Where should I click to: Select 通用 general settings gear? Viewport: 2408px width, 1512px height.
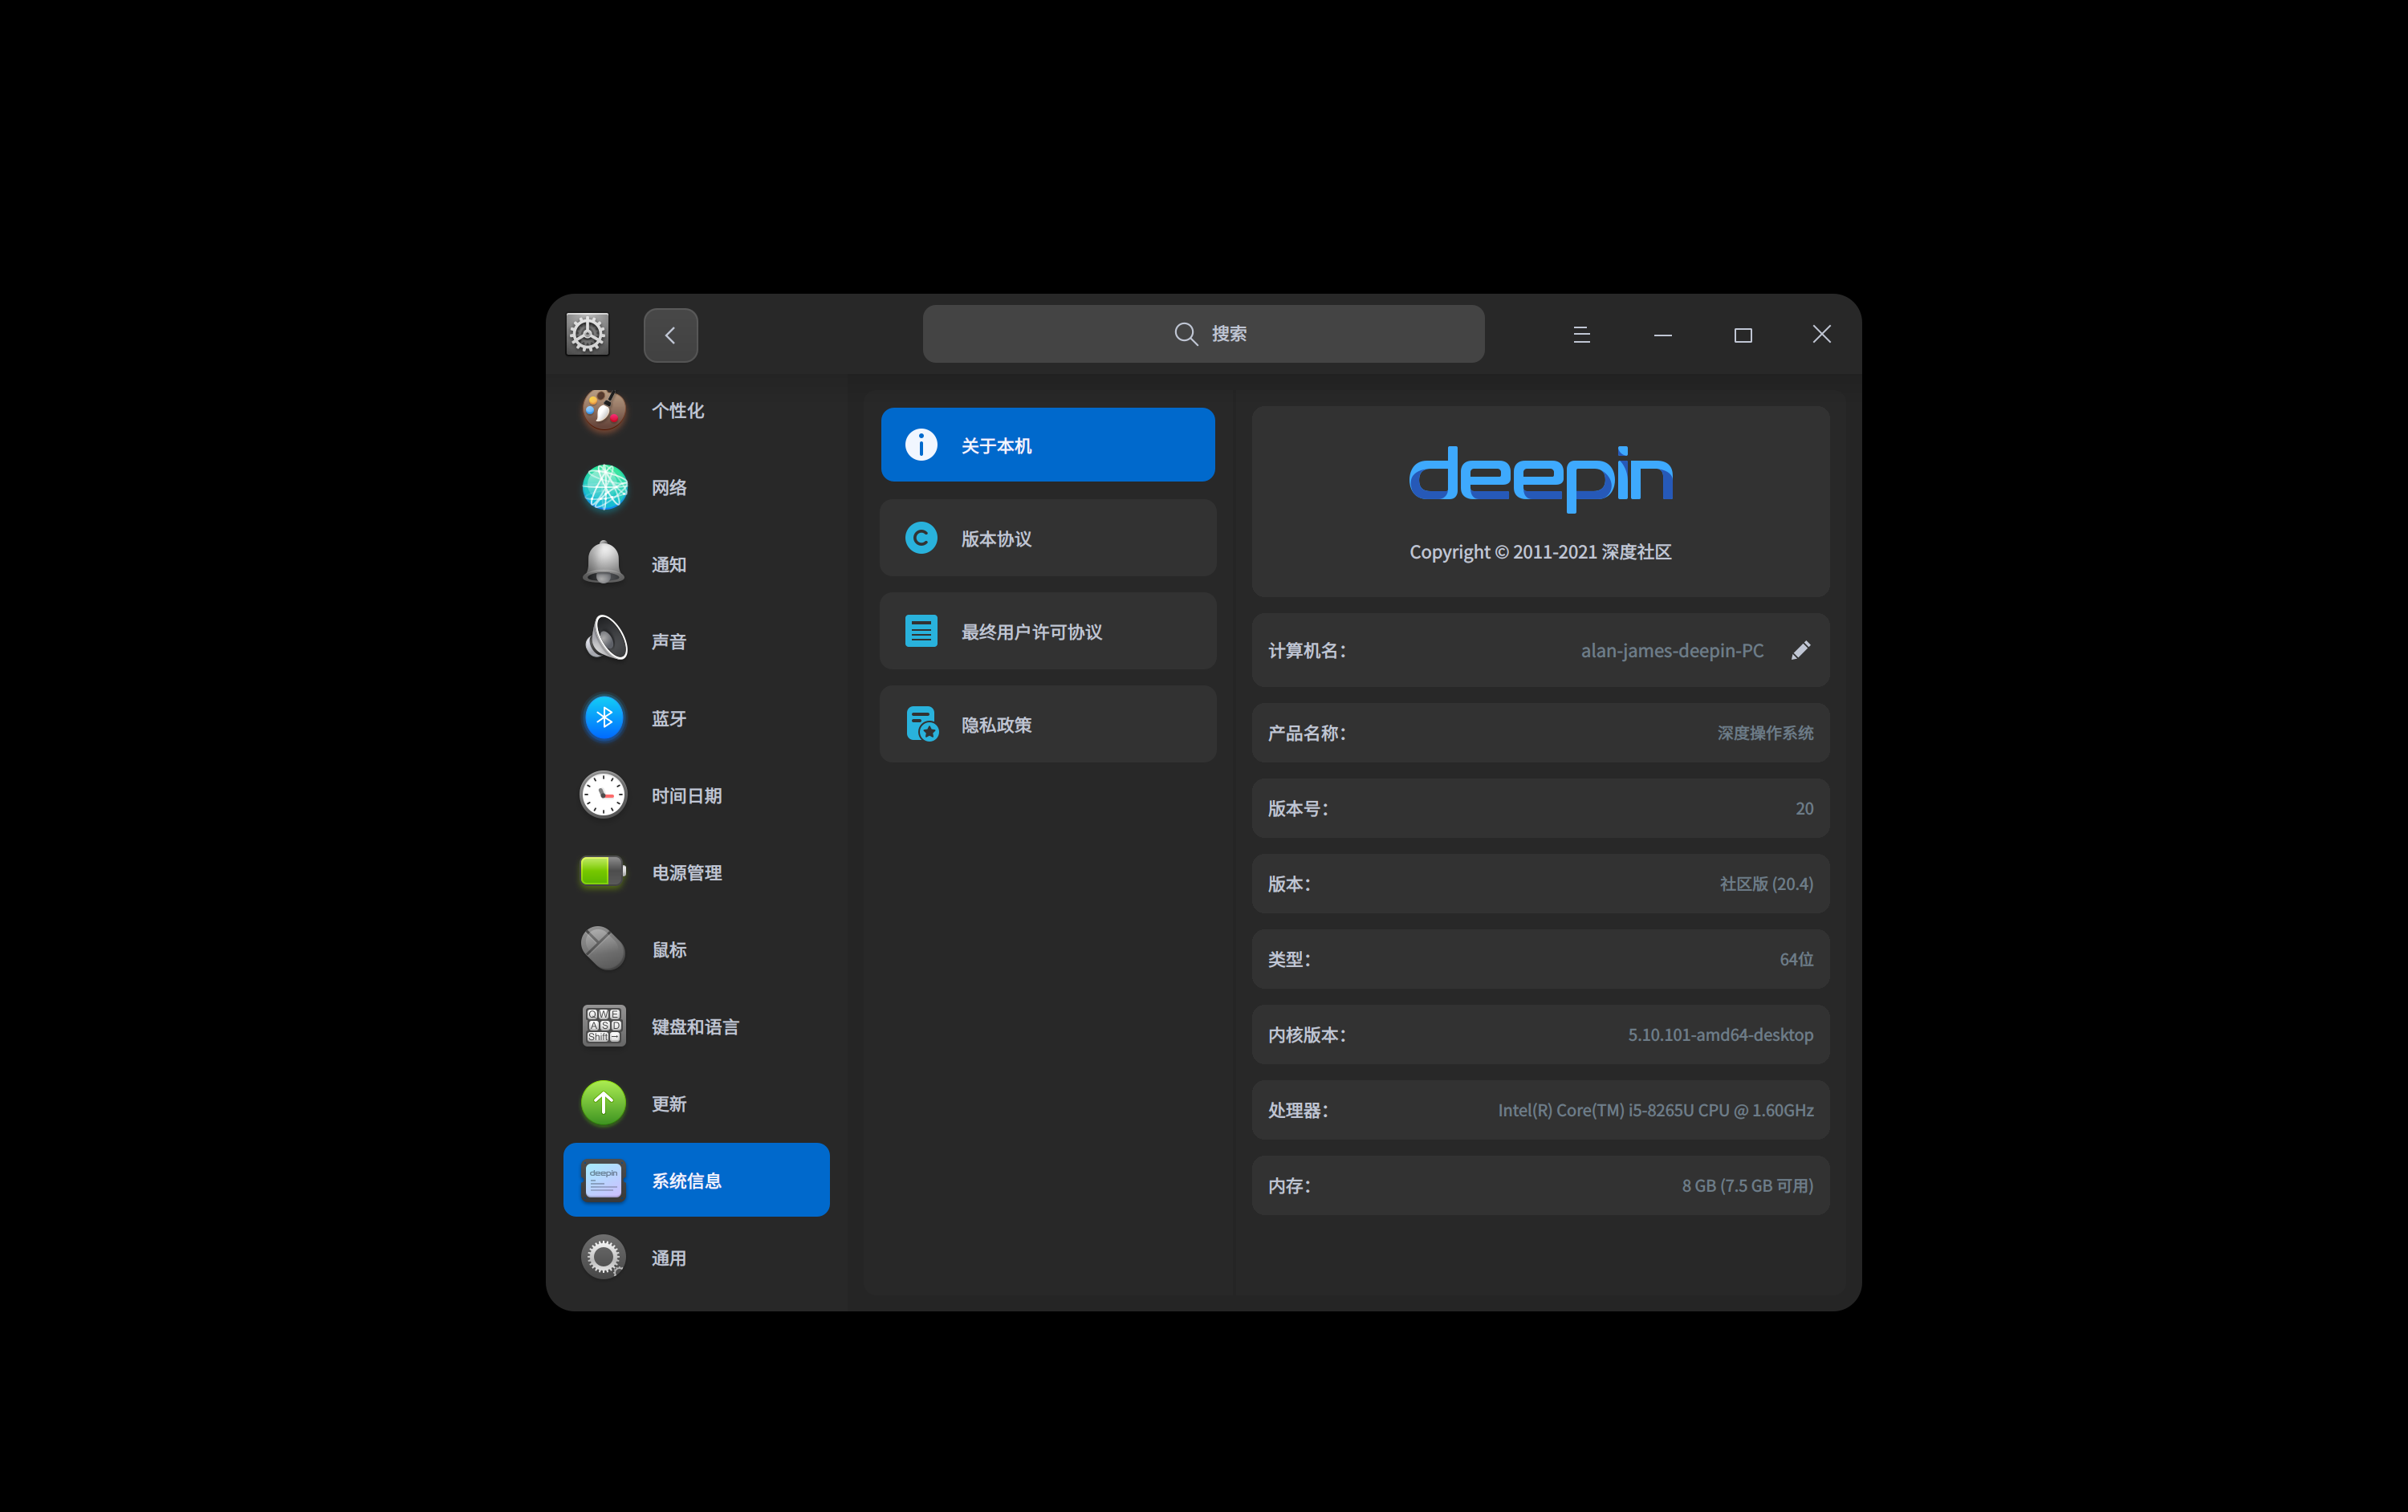(604, 1257)
